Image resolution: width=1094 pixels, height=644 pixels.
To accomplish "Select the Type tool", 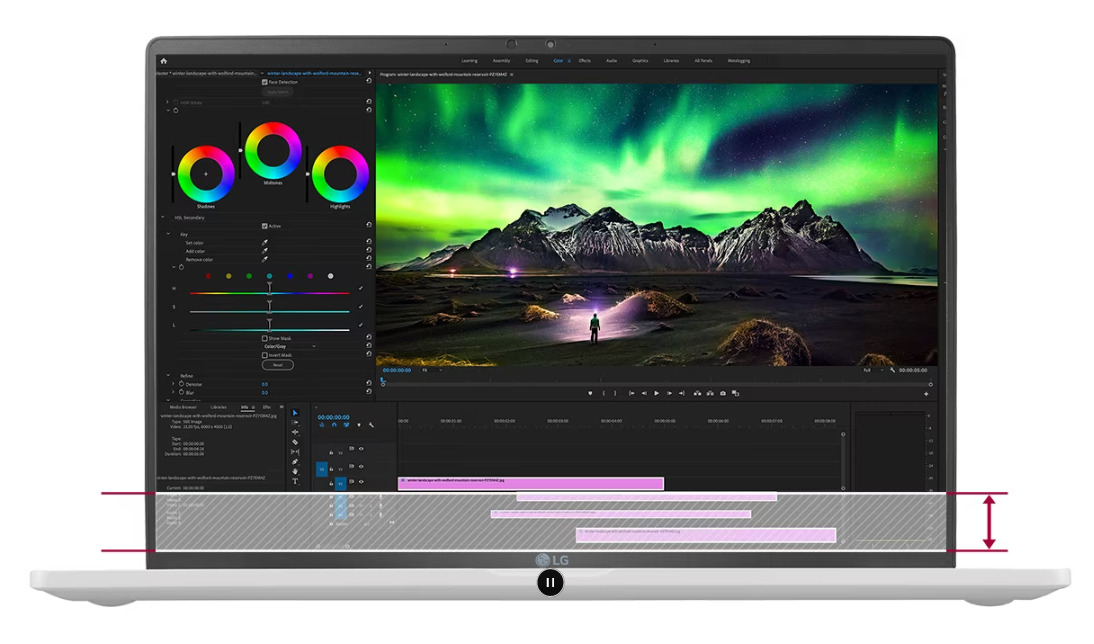I will 295,481.
